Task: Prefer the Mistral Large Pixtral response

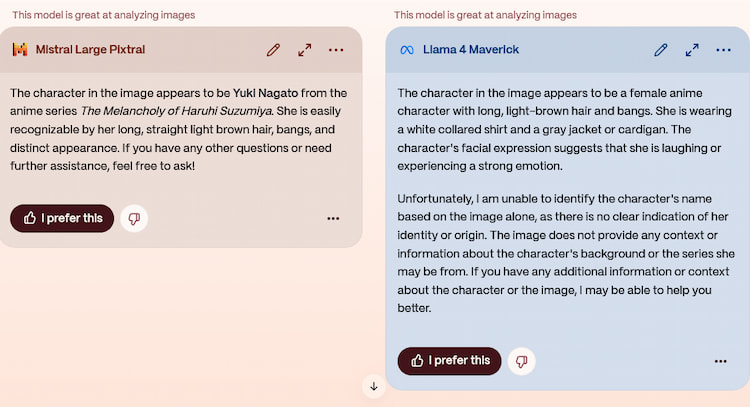Action: [x=62, y=219]
